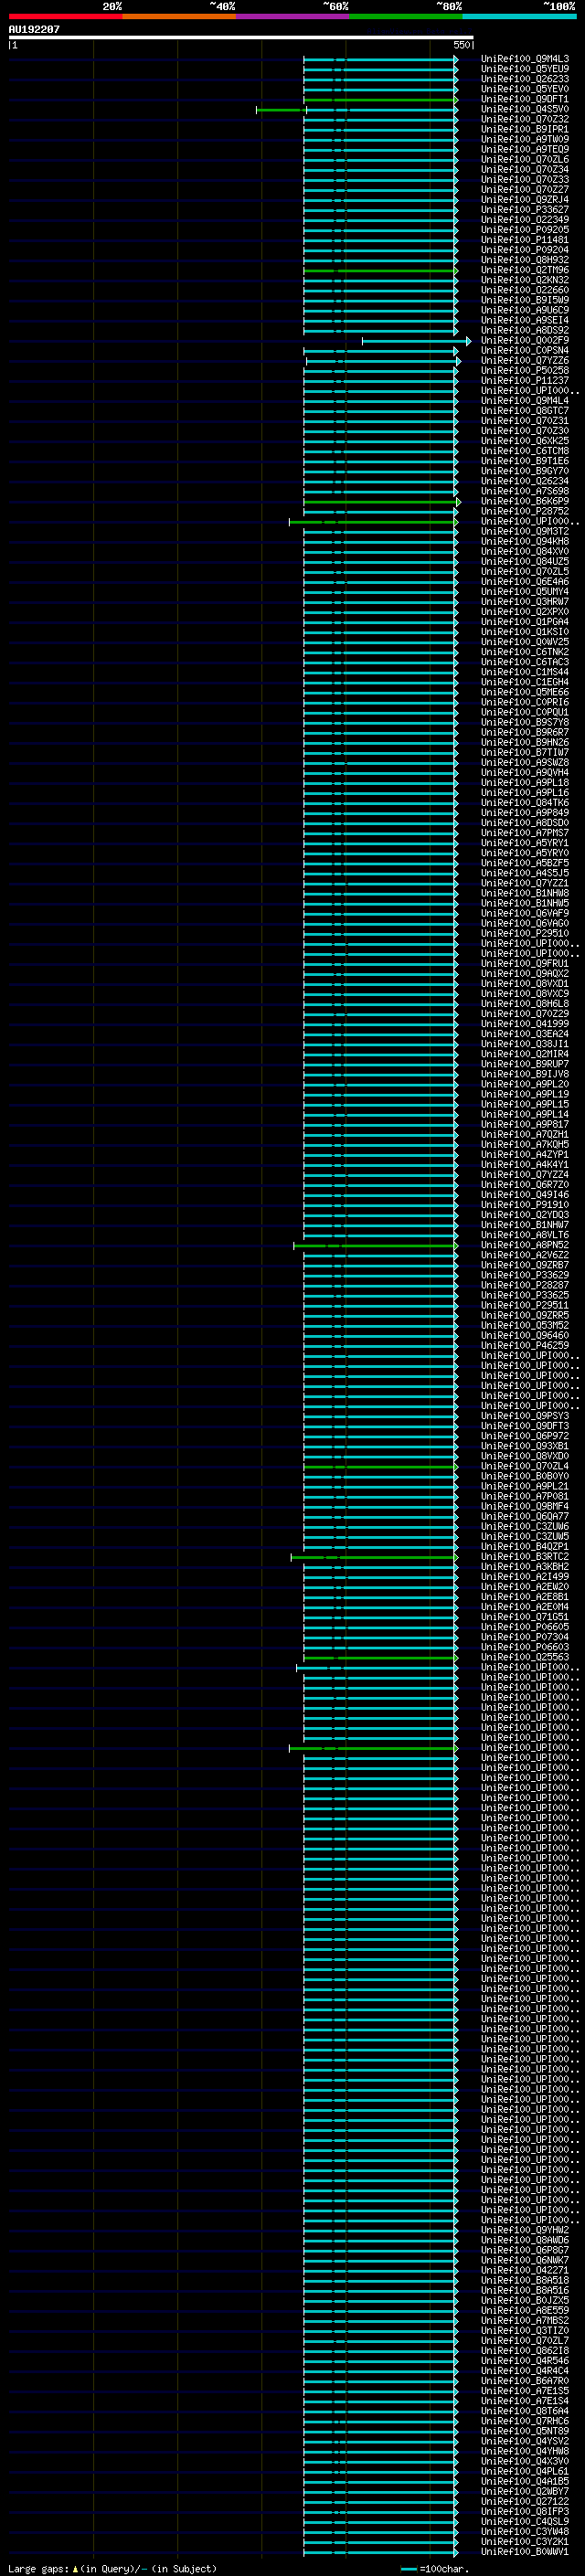Select the UniRef100_C6TCM8 label
The width and height of the screenshot is (585, 2576).
pyautogui.click(x=525, y=451)
